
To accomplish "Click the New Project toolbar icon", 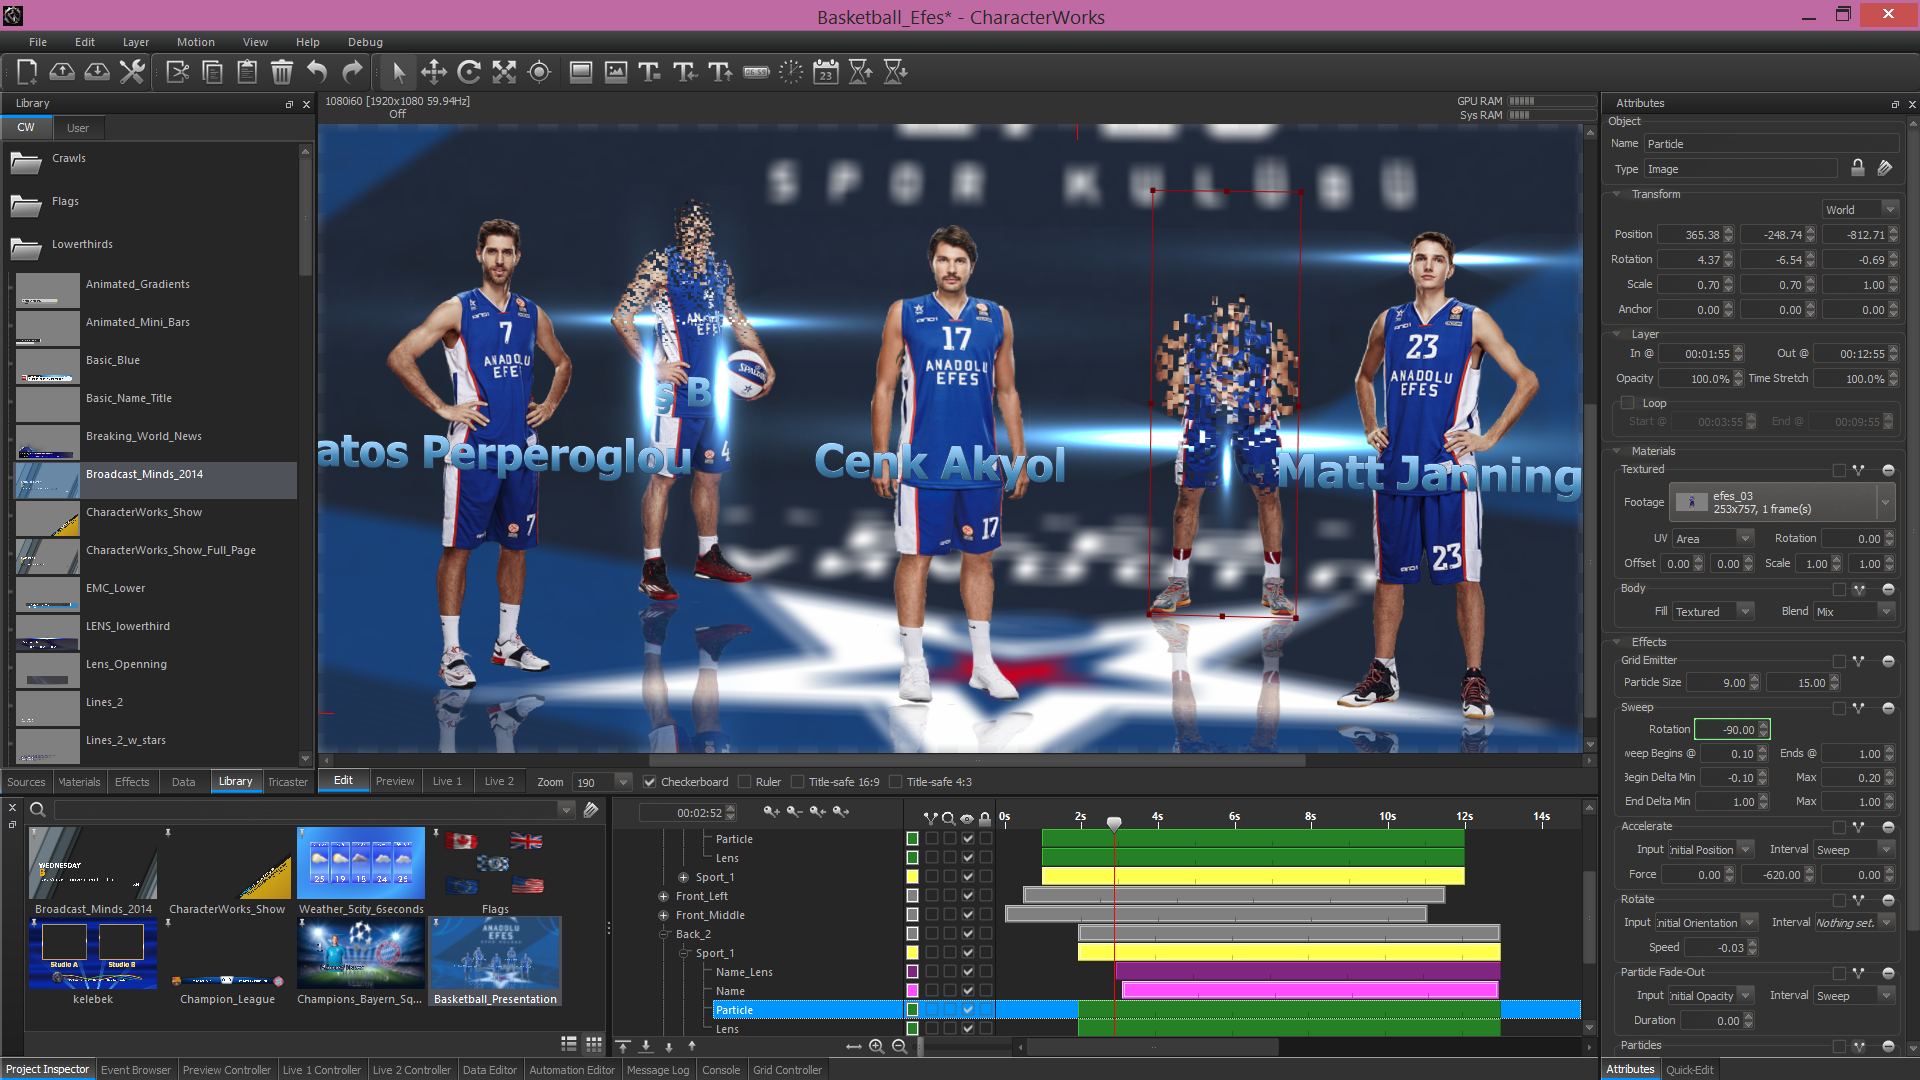I will (x=27, y=72).
